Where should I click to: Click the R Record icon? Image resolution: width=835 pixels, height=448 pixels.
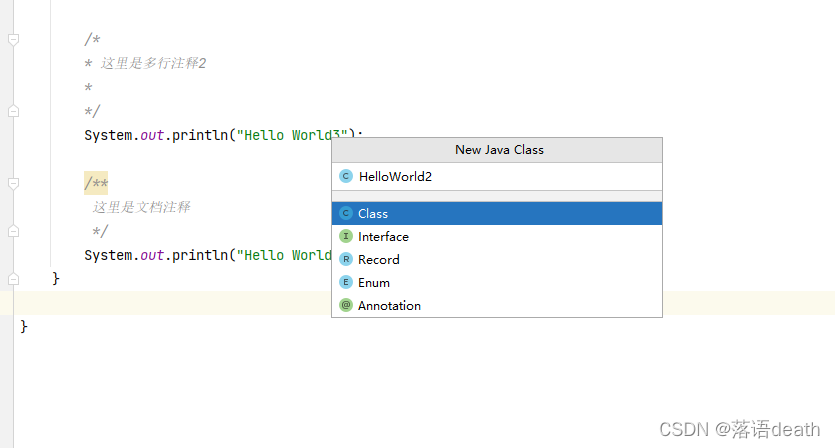point(346,259)
